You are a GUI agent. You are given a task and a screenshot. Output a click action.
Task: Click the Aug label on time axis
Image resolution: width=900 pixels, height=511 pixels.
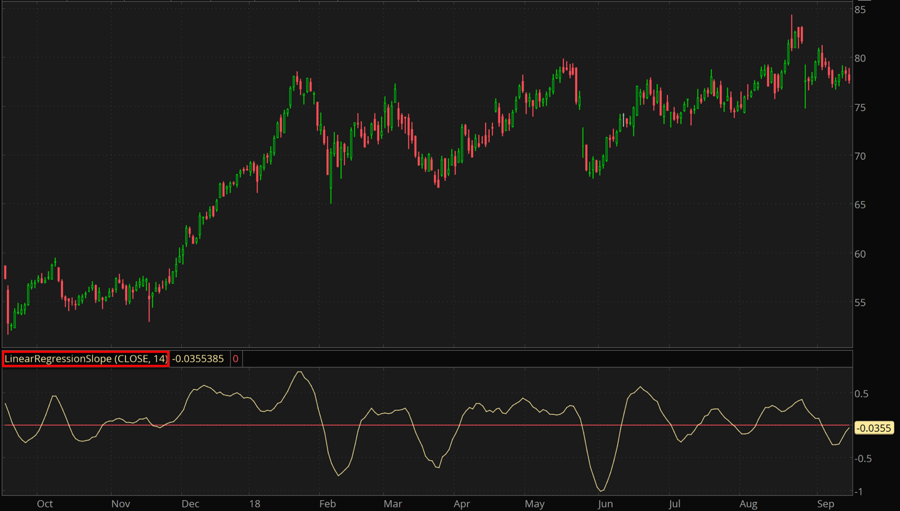747,504
